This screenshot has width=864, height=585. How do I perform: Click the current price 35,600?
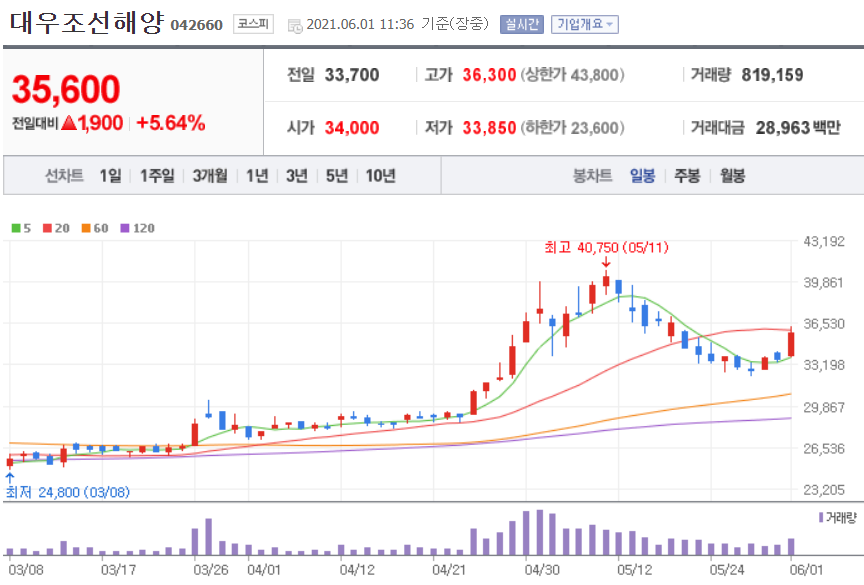66,89
